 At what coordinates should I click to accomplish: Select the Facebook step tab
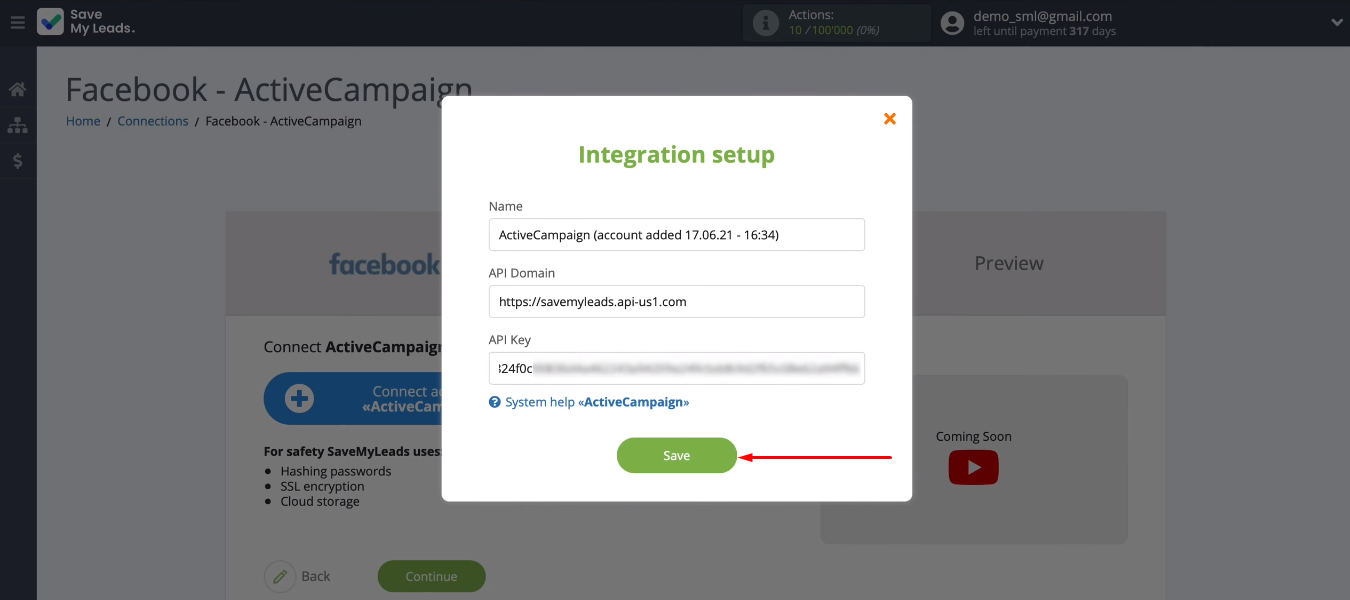(x=384, y=264)
